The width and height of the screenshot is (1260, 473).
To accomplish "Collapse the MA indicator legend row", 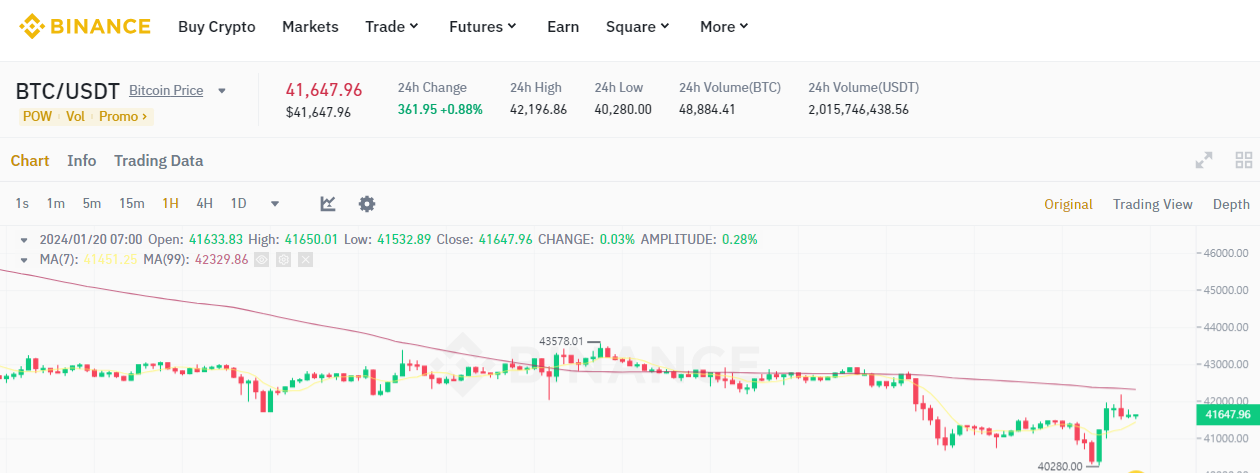I will click(24, 260).
